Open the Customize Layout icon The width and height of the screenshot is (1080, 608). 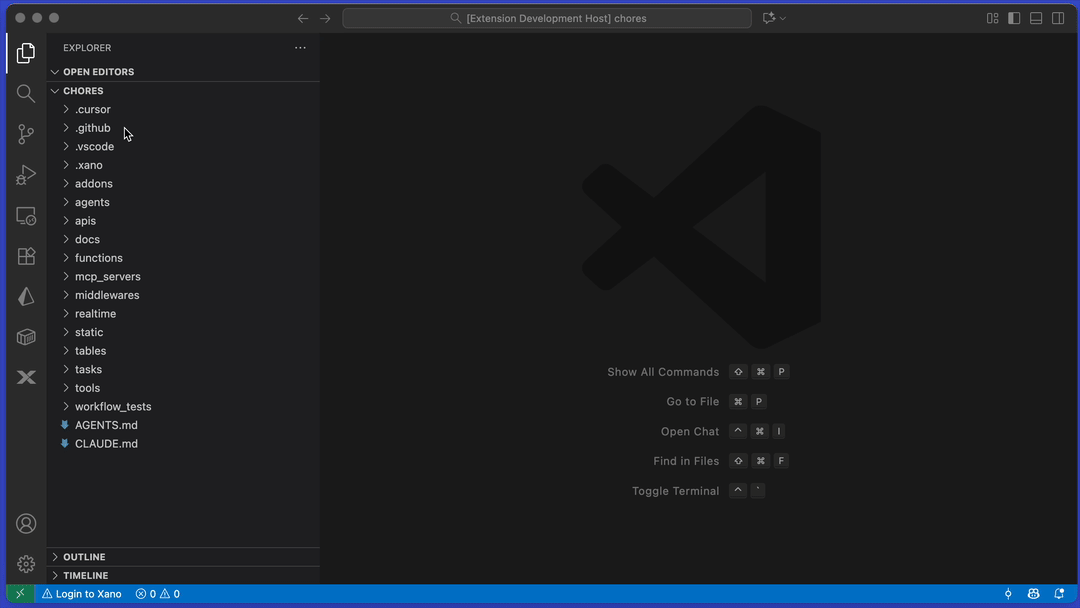[x=993, y=19]
